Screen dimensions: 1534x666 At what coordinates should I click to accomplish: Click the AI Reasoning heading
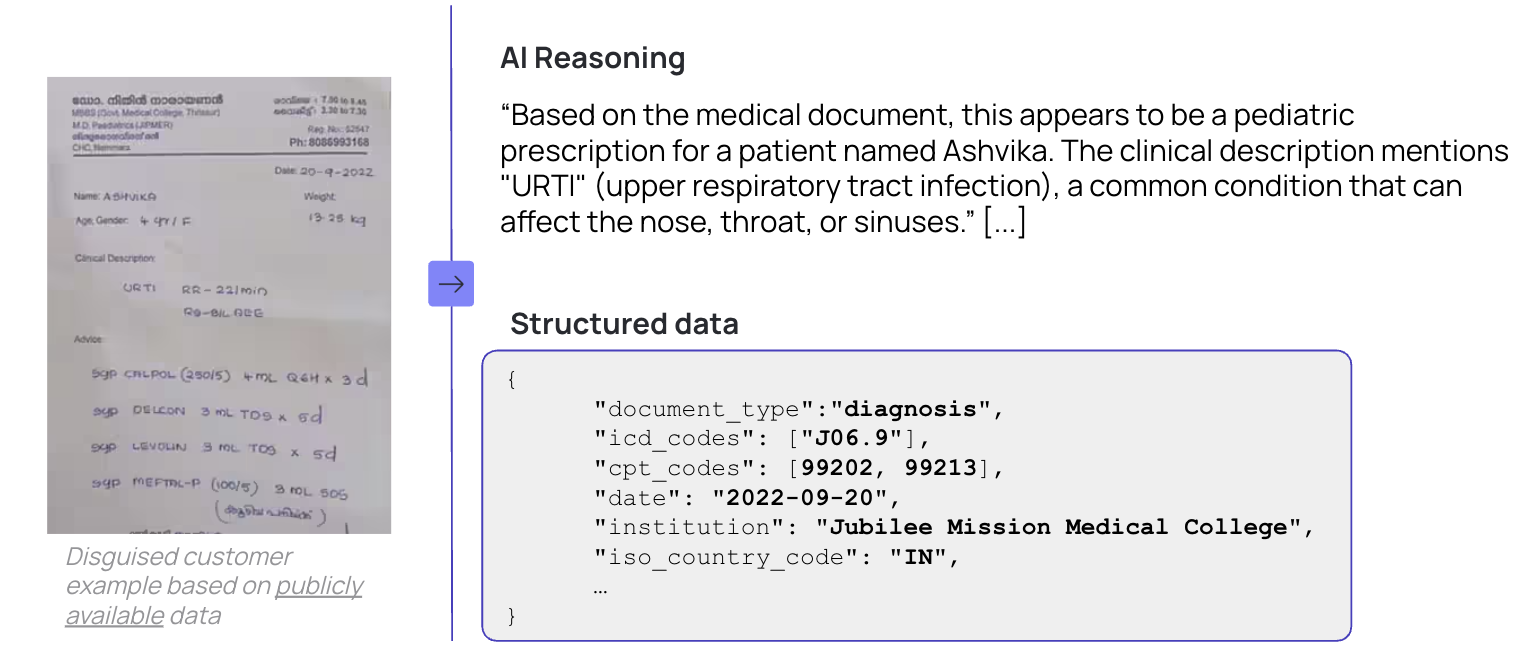pyautogui.click(x=593, y=58)
